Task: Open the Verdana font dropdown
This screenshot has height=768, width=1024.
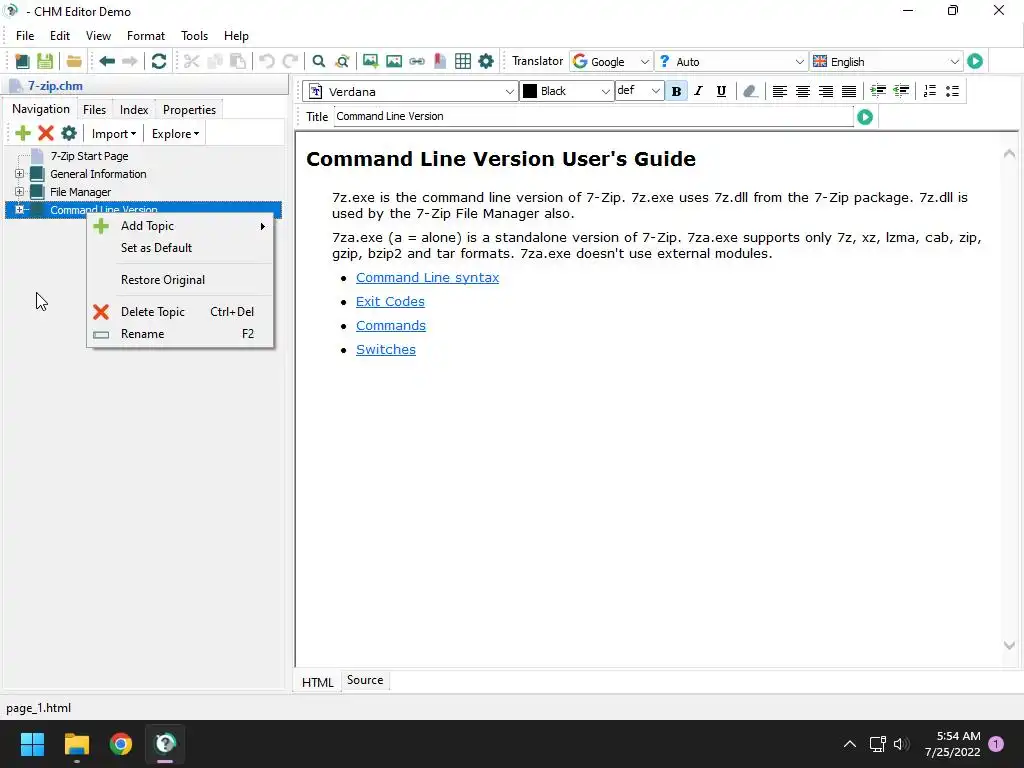Action: (x=411, y=91)
